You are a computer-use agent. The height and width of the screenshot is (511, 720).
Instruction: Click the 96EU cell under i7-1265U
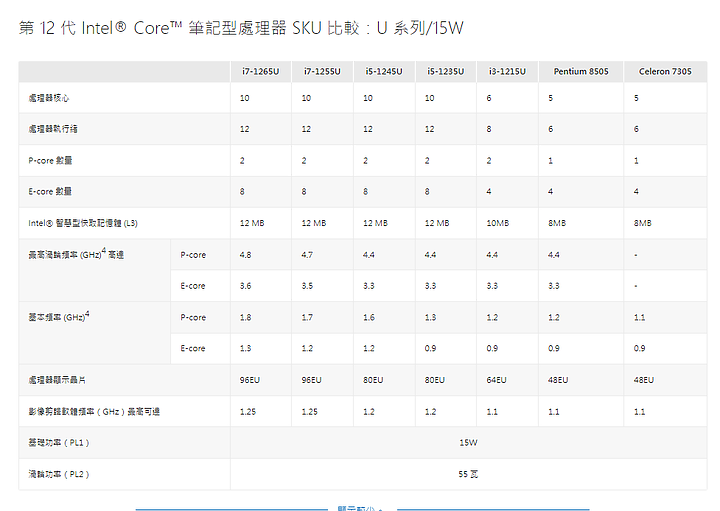coord(250,380)
